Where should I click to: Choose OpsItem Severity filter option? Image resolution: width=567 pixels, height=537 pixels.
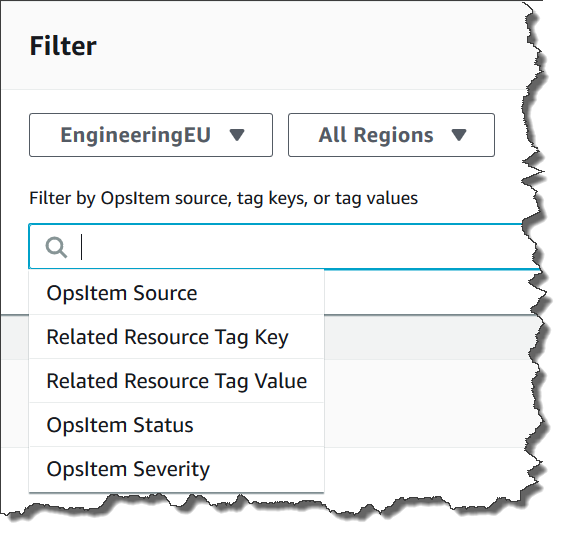176,469
